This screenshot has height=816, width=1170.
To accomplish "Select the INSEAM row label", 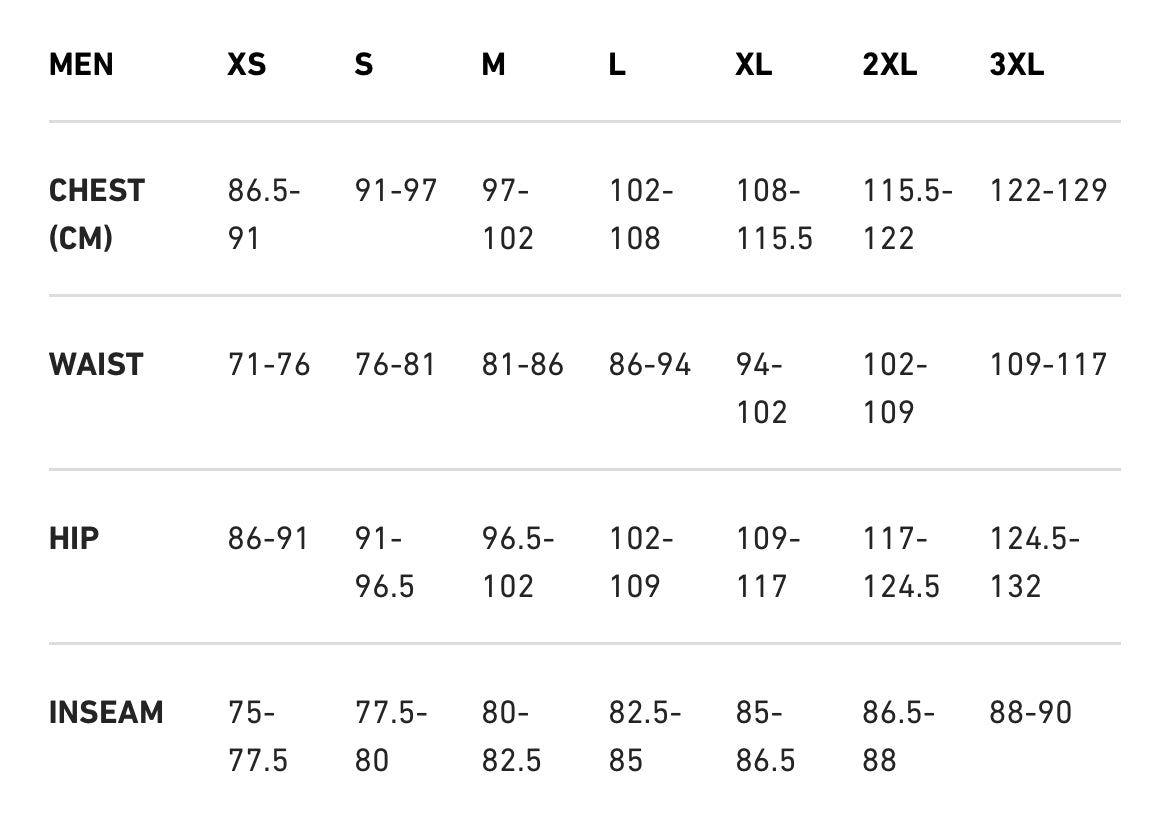I will (106, 713).
